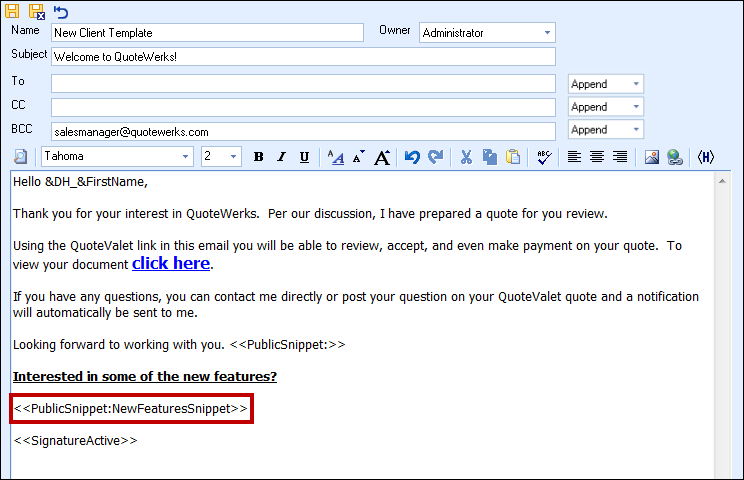
Task: Insert a picture using the image icon
Action: pos(652,157)
